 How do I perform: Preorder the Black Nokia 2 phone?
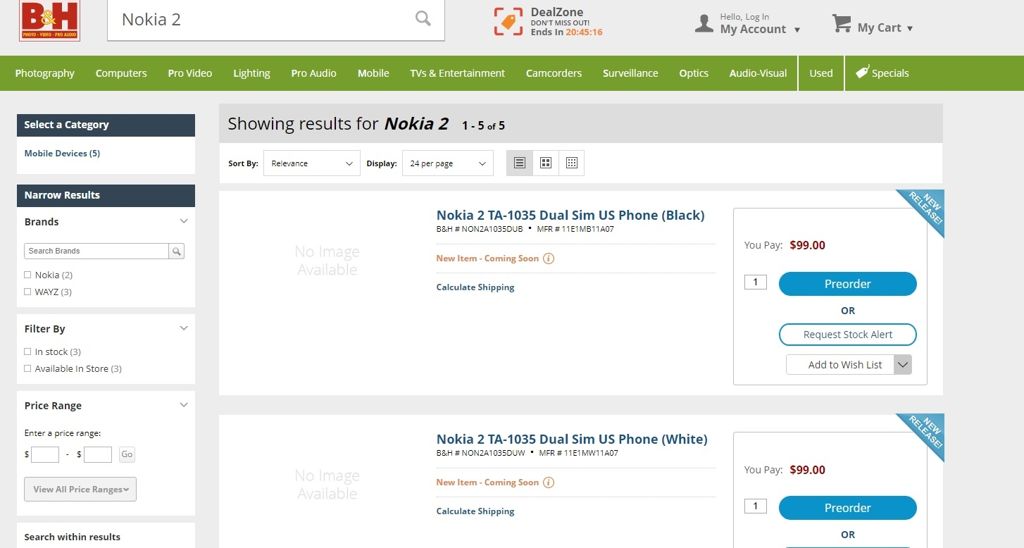tap(847, 284)
